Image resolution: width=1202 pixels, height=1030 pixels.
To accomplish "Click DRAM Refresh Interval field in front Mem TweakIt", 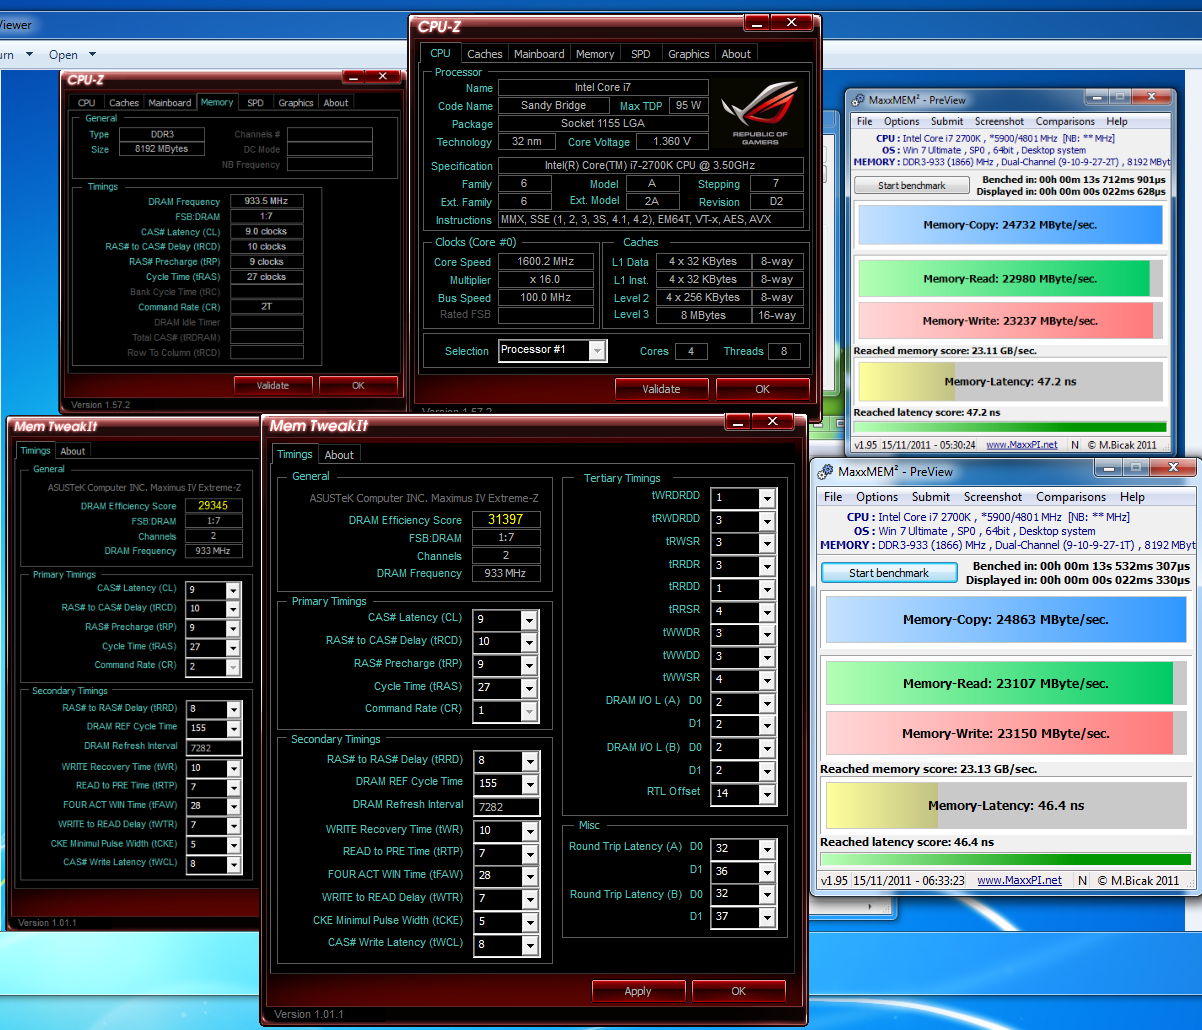I will coord(507,806).
